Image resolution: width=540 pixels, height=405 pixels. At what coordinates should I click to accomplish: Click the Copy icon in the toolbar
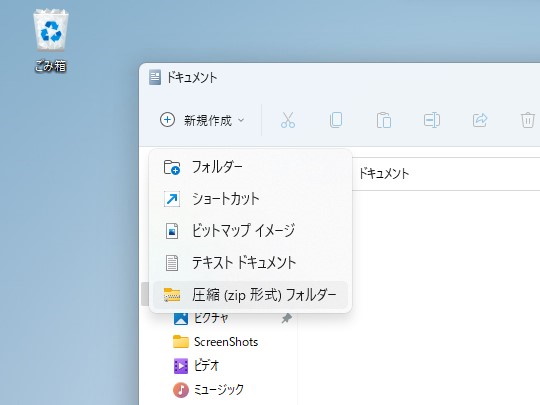pyautogui.click(x=336, y=120)
